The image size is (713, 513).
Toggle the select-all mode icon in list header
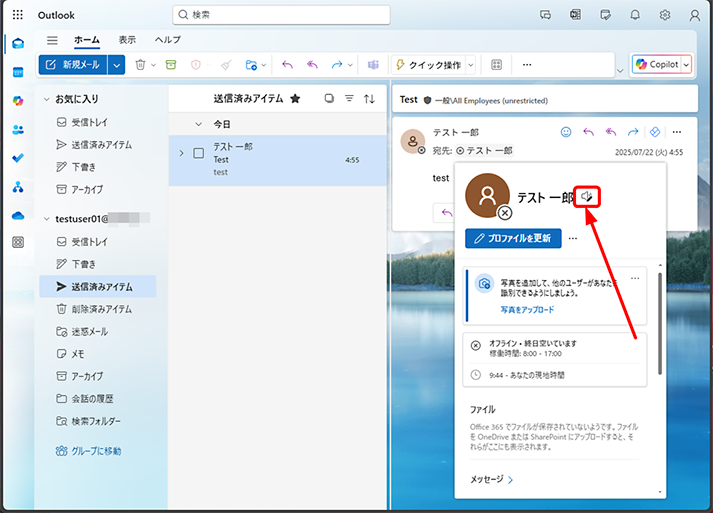[x=329, y=99]
